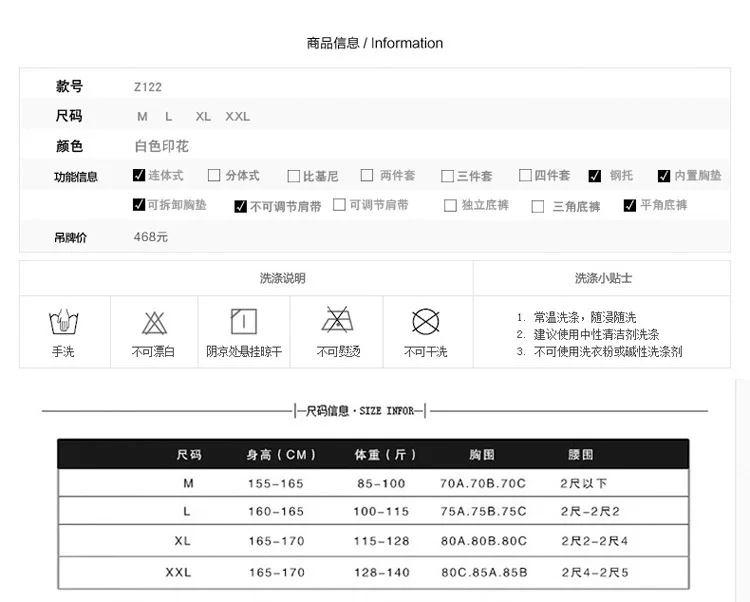Click waist cell 2尺4-2尺5
The height and width of the screenshot is (602, 750).
[595, 573]
